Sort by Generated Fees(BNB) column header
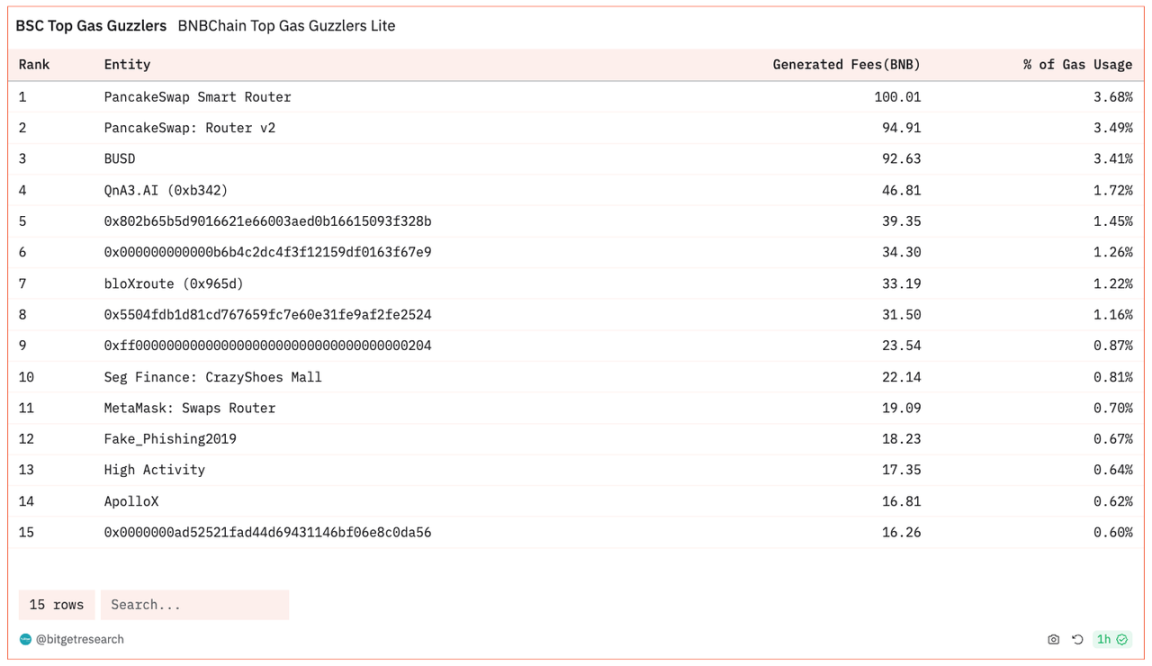The width and height of the screenshot is (1152, 666). point(846,65)
